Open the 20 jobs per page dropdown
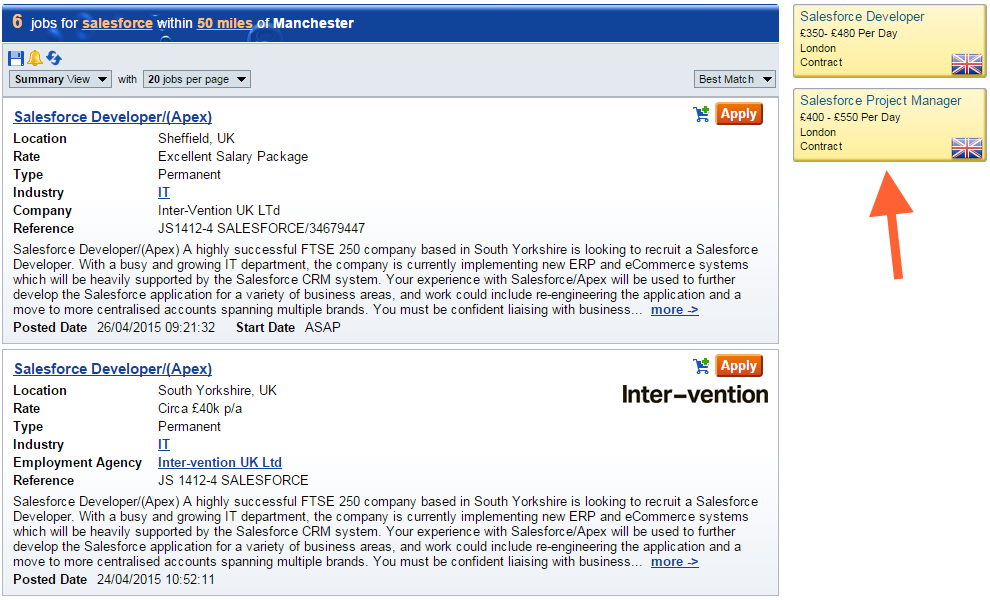Image resolution: width=990 pixels, height=600 pixels. click(x=196, y=79)
